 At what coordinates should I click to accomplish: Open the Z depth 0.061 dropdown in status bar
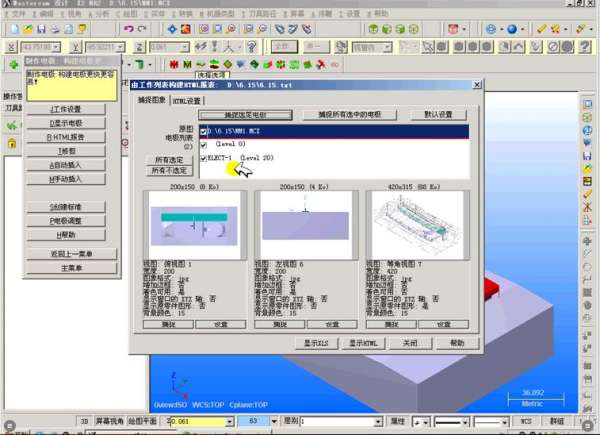(x=230, y=422)
